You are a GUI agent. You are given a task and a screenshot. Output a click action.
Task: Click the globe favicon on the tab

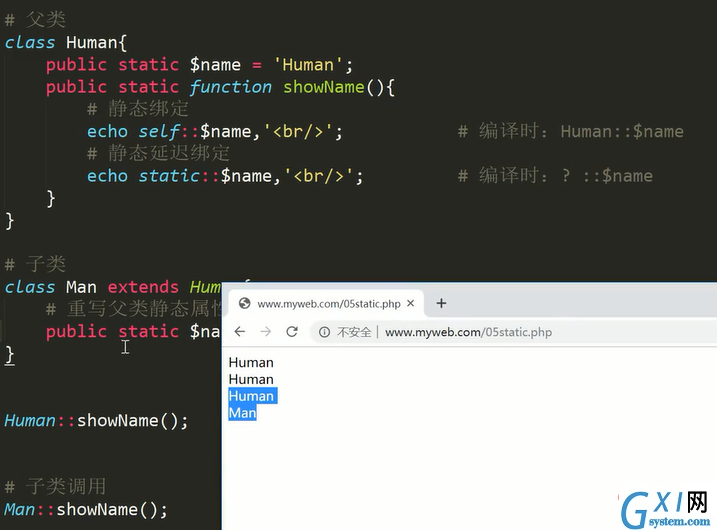tap(245, 303)
